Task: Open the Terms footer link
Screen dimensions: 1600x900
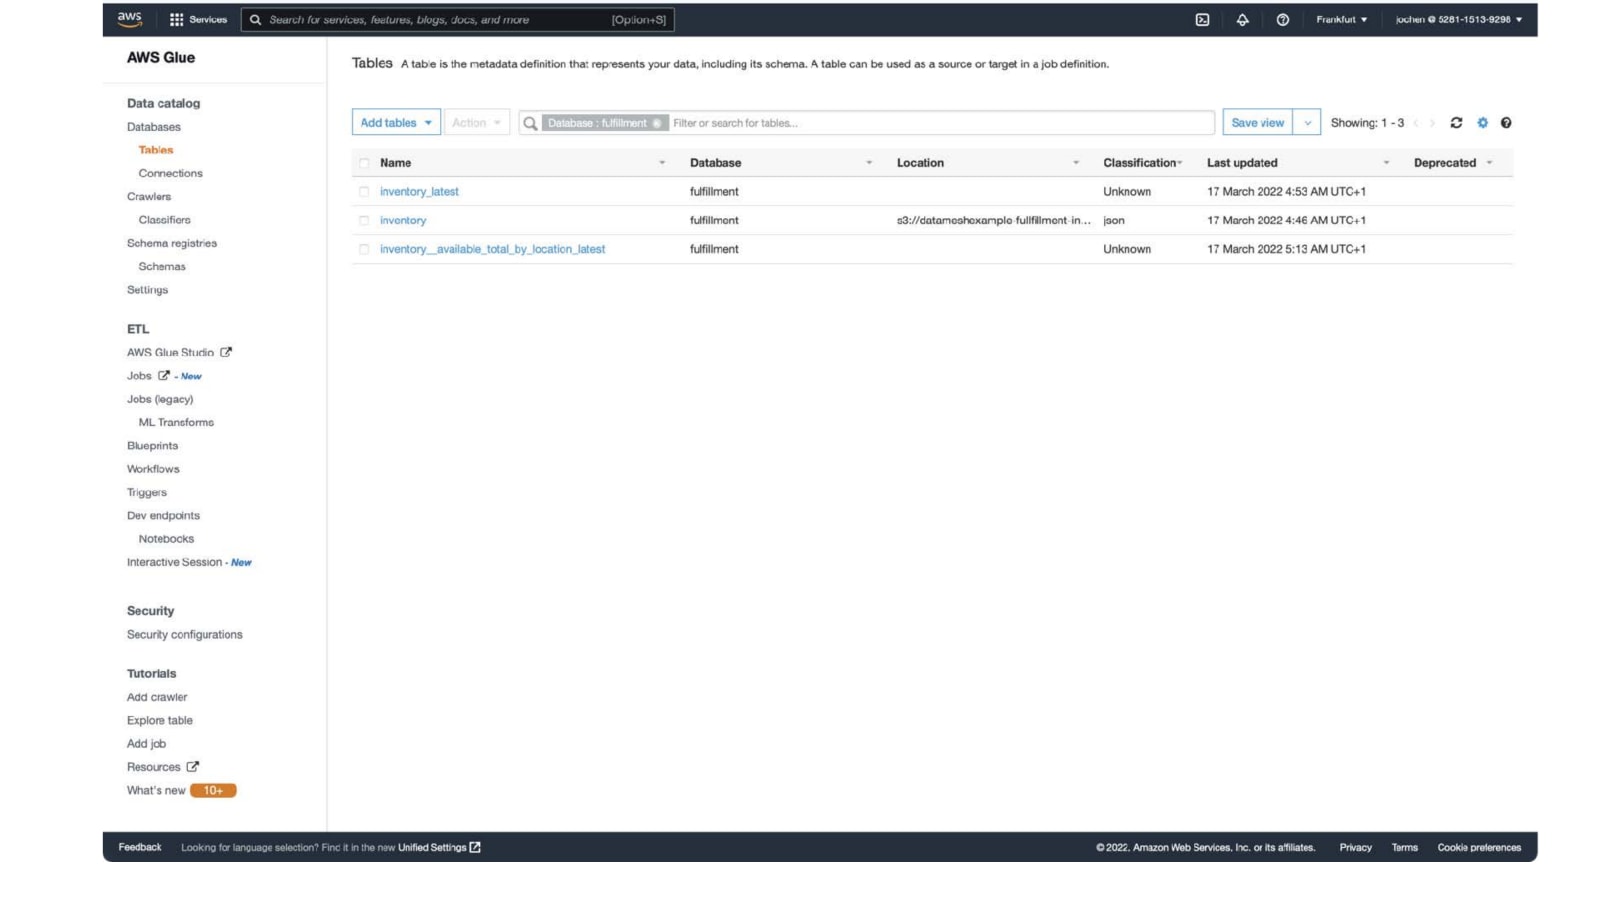Action: click(1405, 847)
